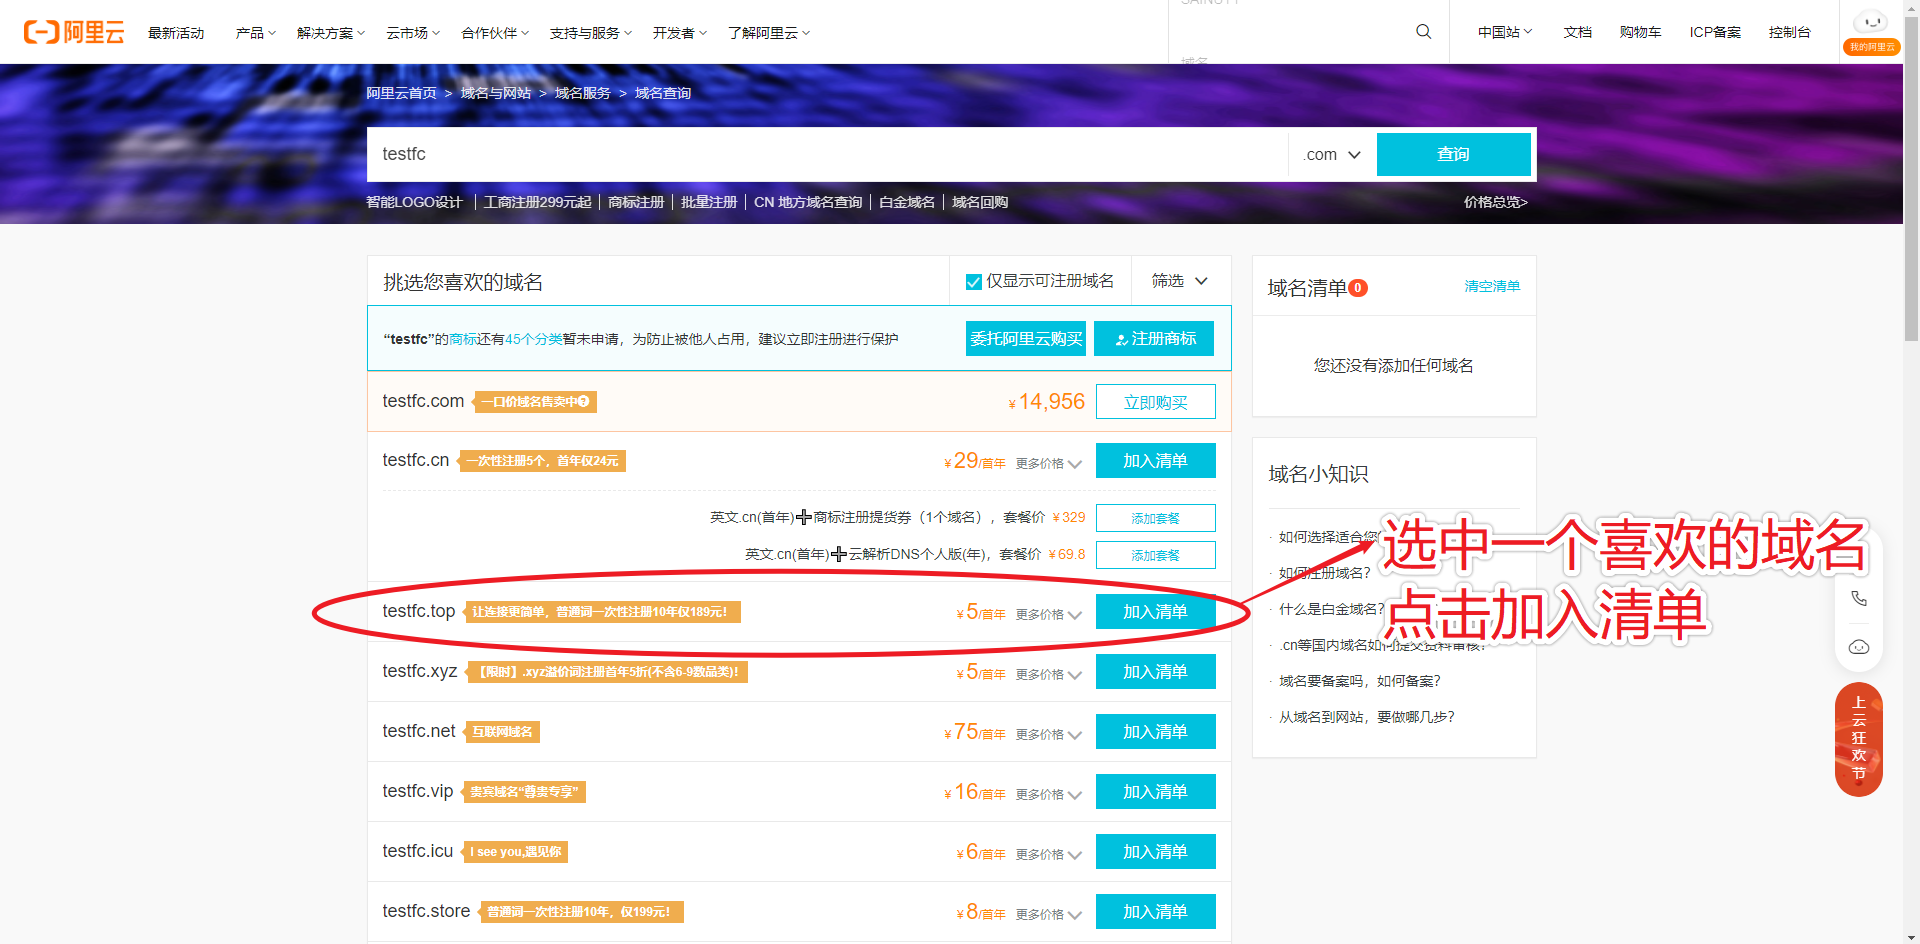Open 工商注册299元起 link
The image size is (1920, 944).
pos(537,202)
